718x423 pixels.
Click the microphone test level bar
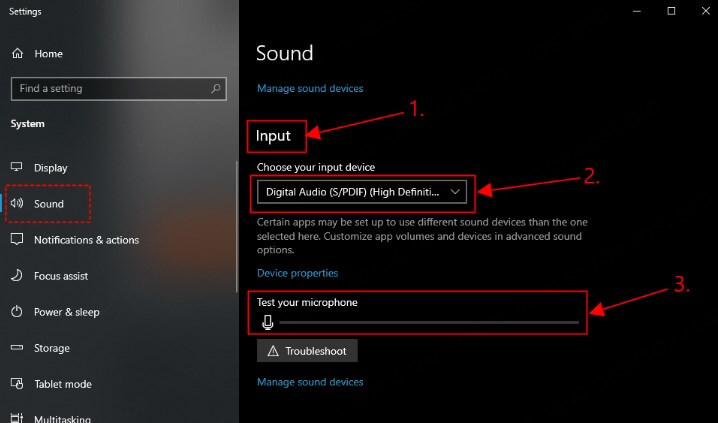428,322
